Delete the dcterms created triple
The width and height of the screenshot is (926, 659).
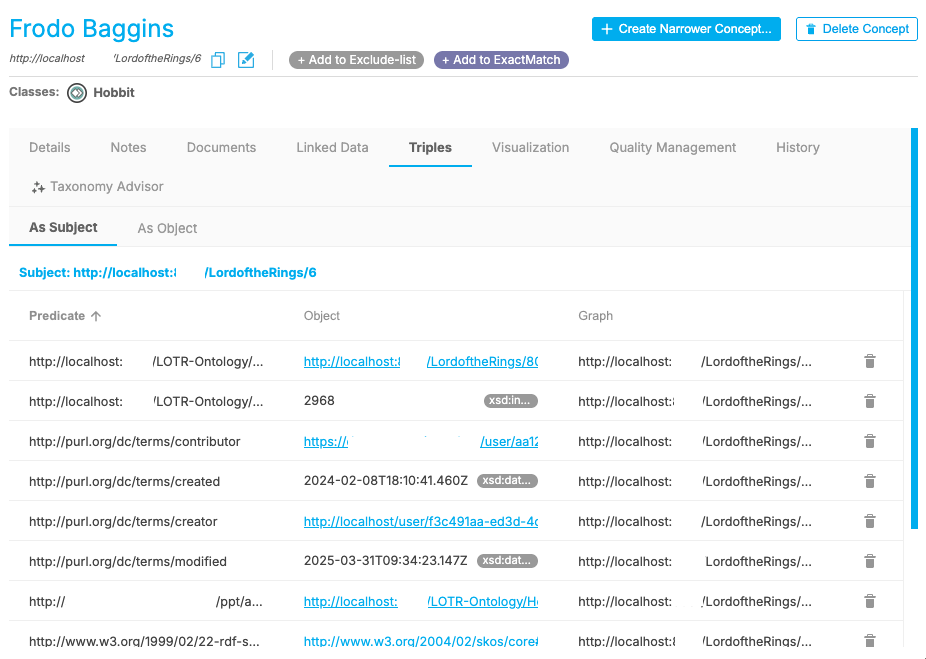tap(870, 481)
